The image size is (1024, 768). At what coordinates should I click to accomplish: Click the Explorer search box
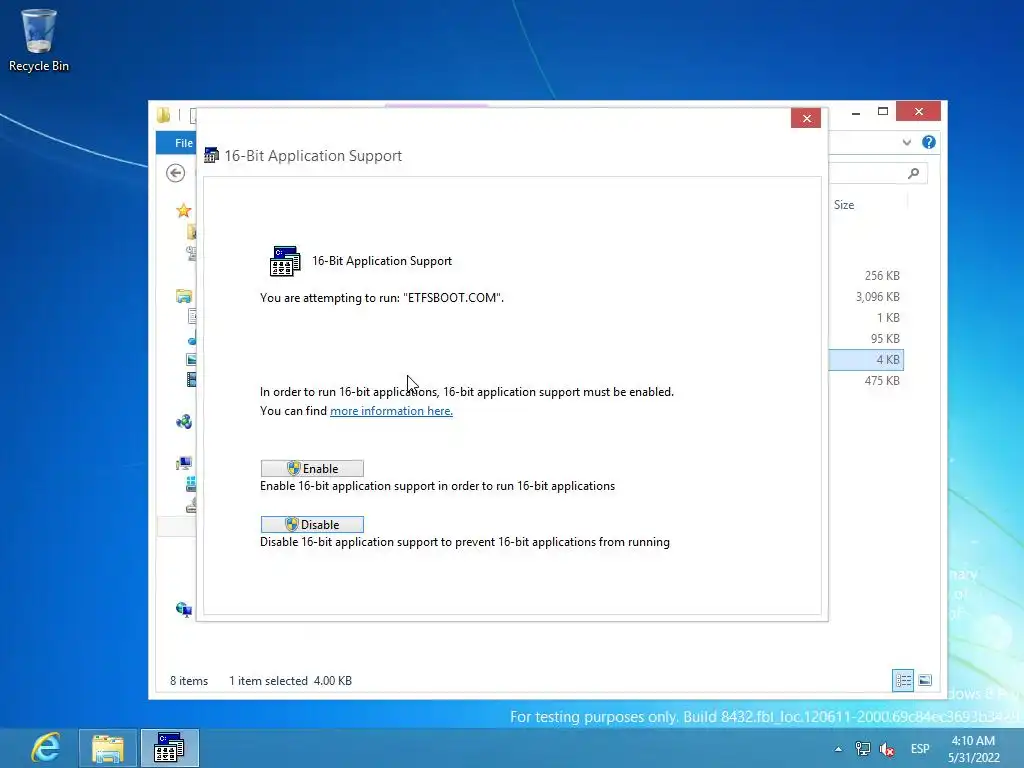[878, 173]
